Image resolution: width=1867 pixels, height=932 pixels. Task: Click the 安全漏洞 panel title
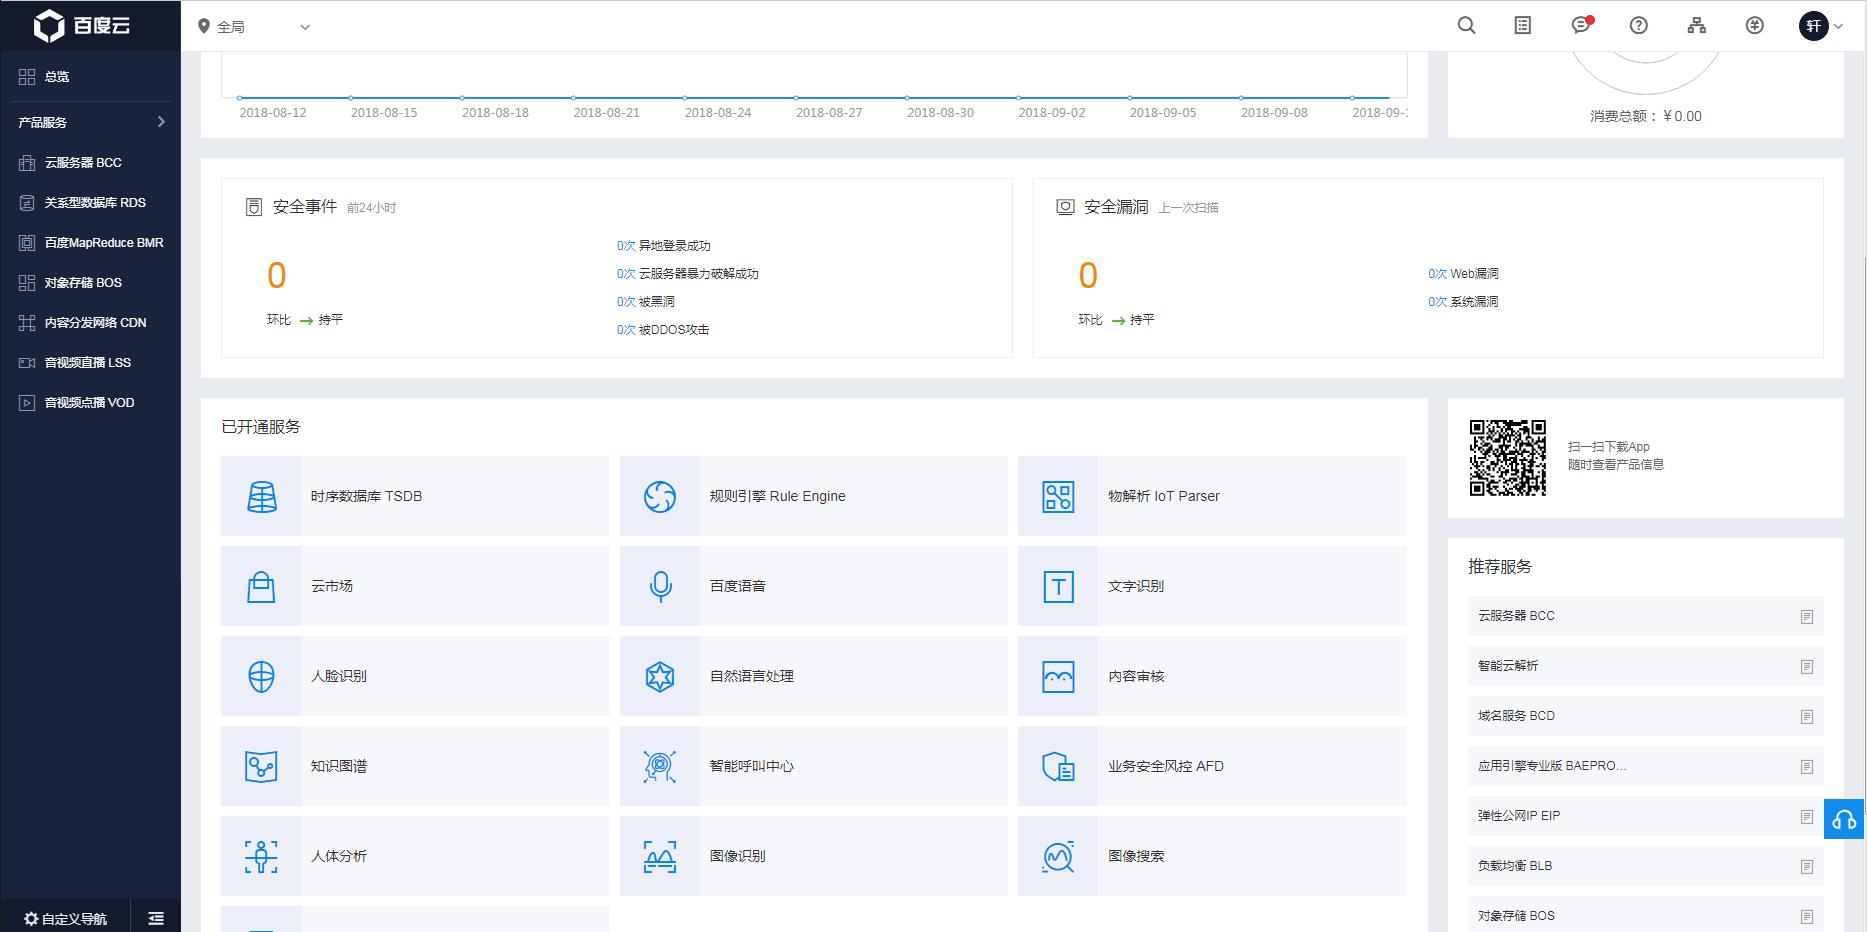pos(1116,207)
